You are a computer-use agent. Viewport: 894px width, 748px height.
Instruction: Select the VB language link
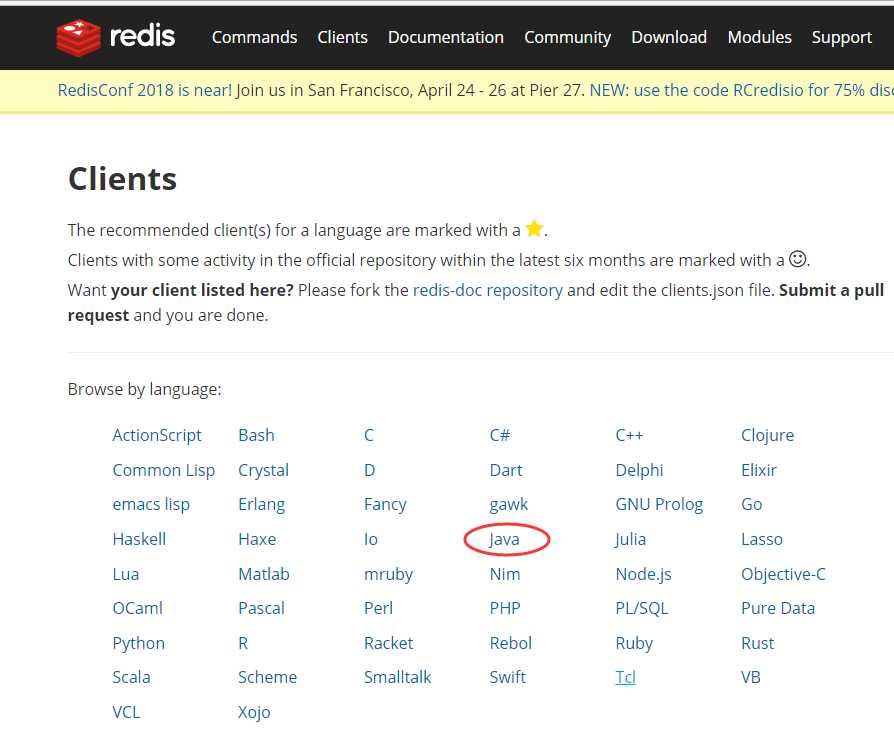(750, 677)
